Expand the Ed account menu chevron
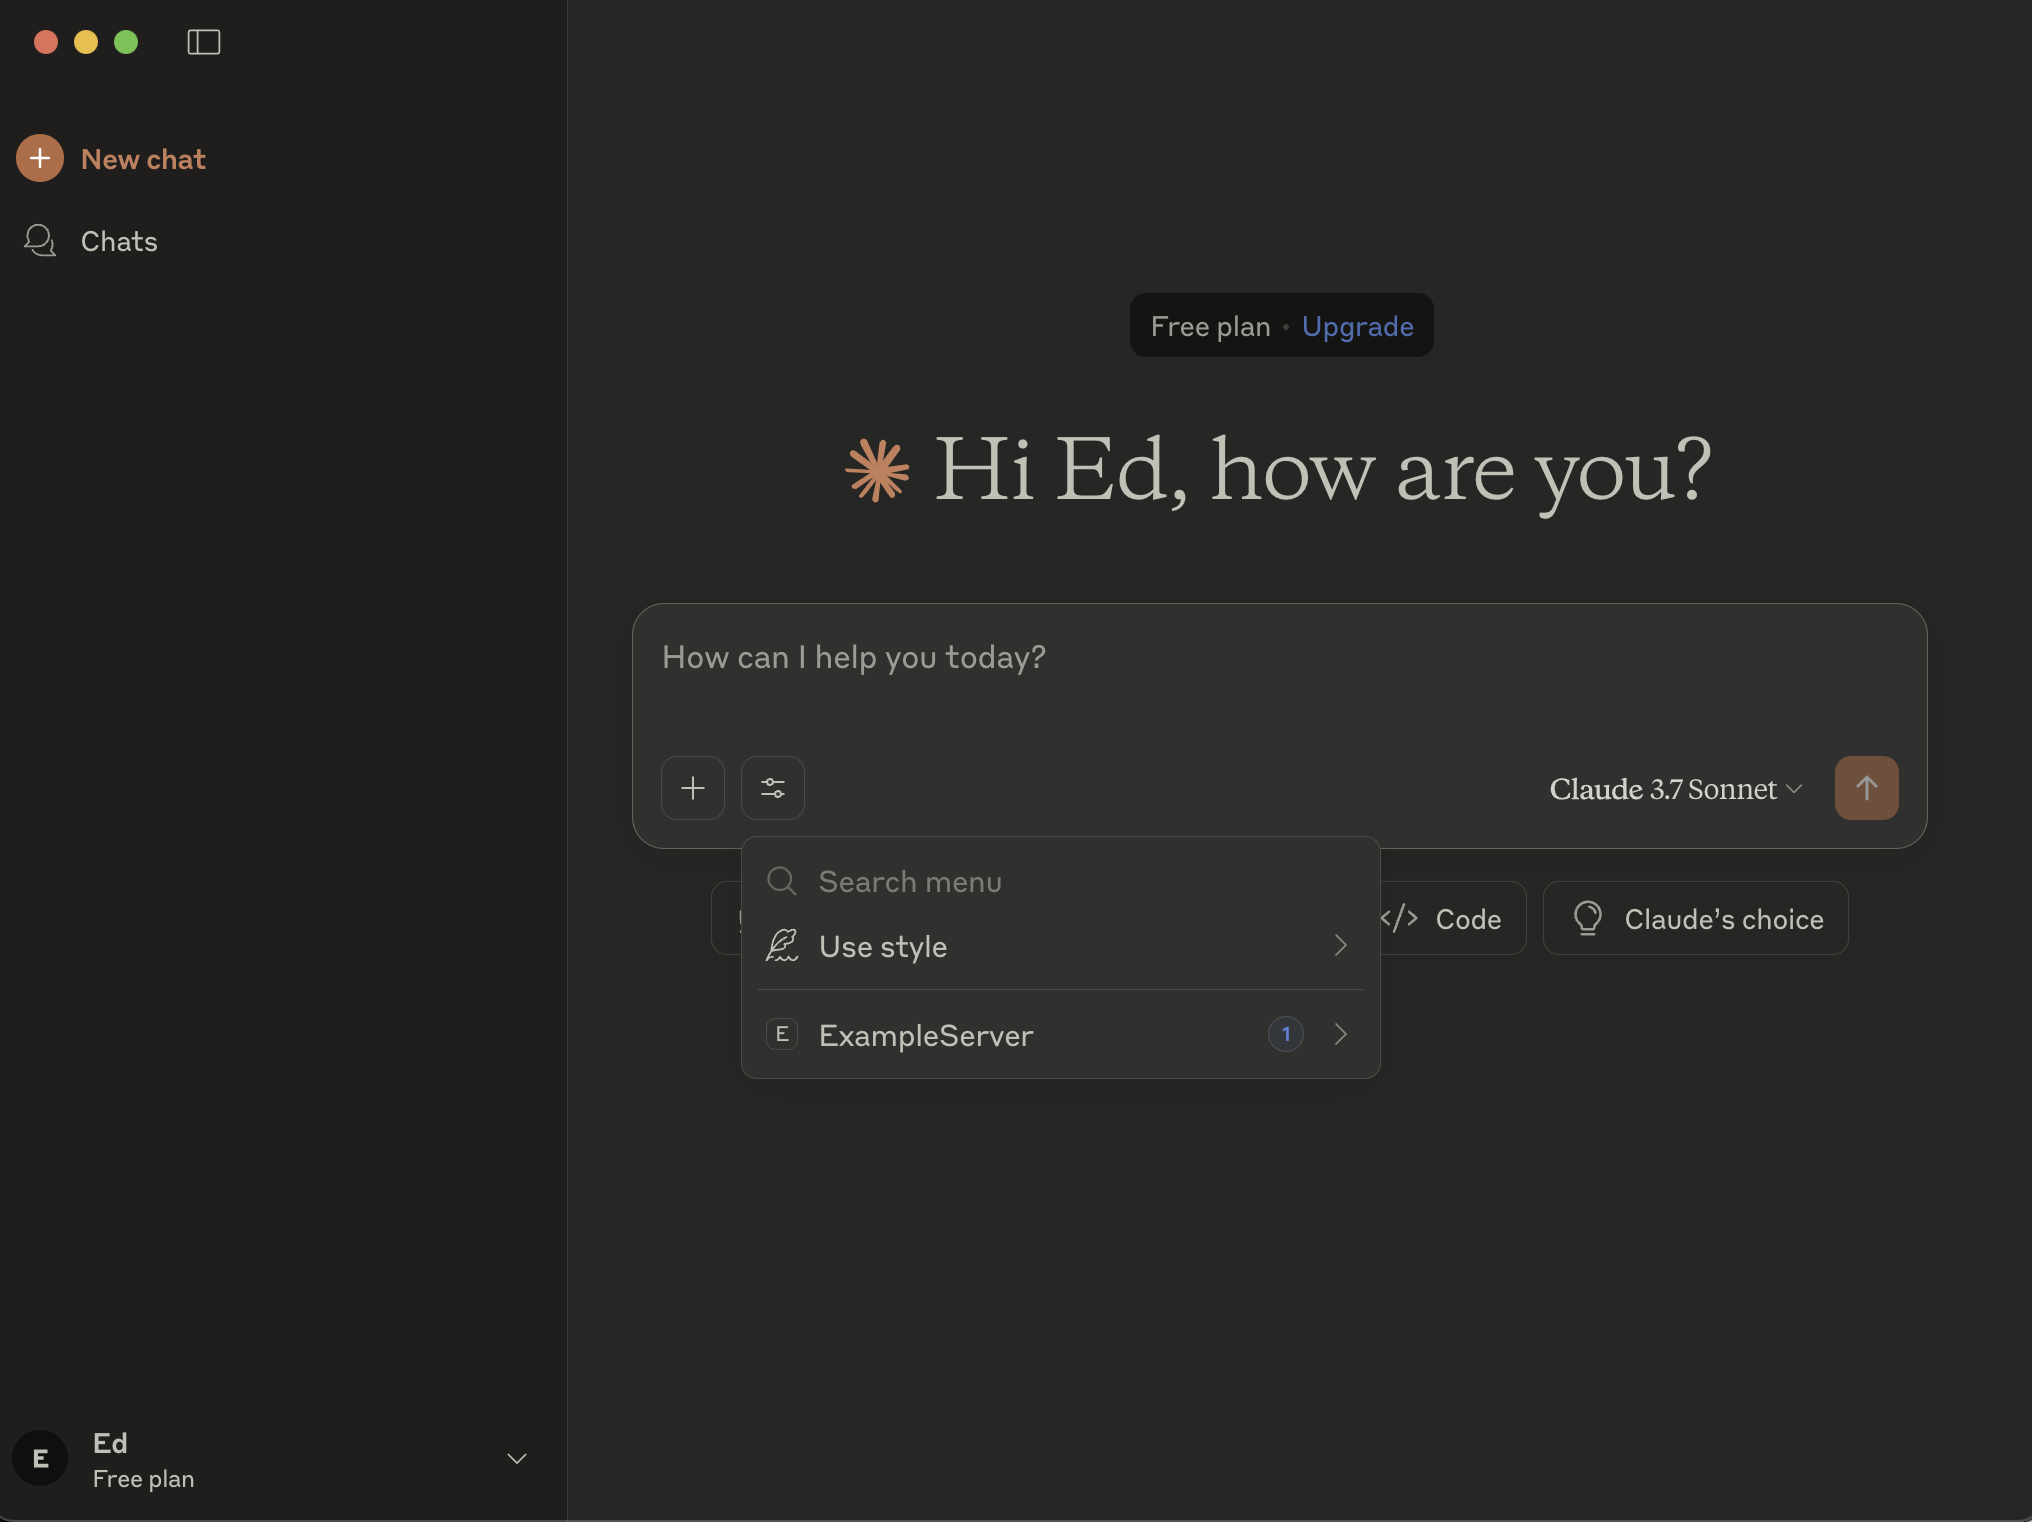This screenshot has width=2032, height=1522. point(516,1458)
